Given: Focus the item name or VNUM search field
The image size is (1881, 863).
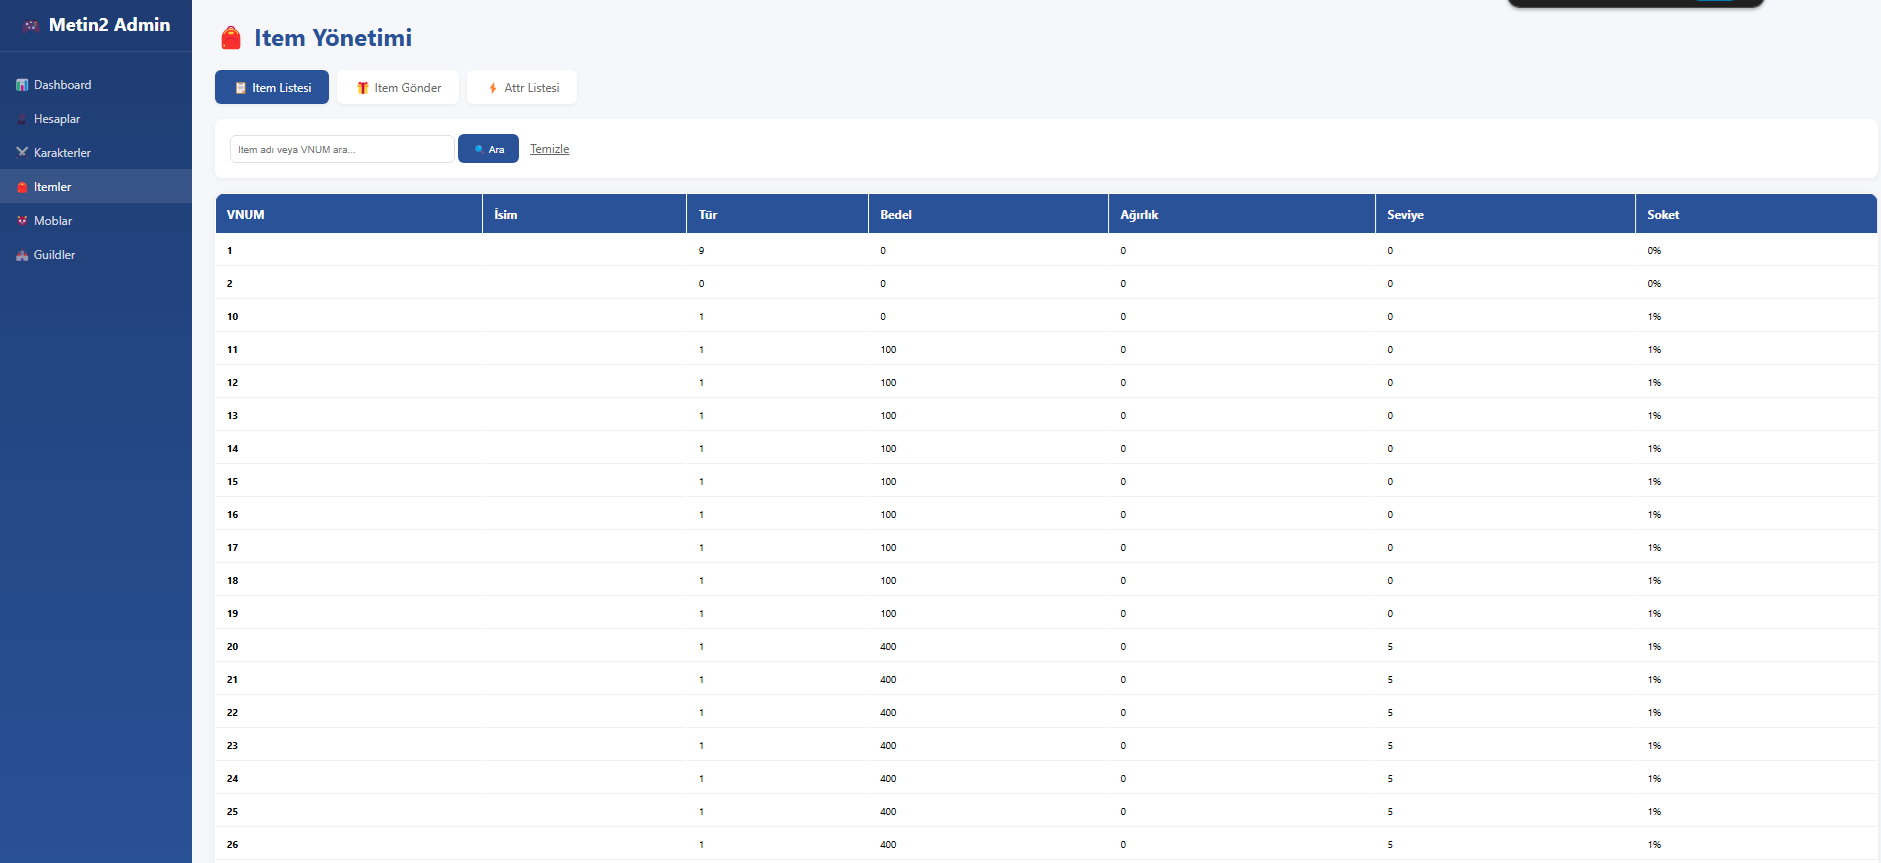Looking at the screenshot, I should [342, 149].
